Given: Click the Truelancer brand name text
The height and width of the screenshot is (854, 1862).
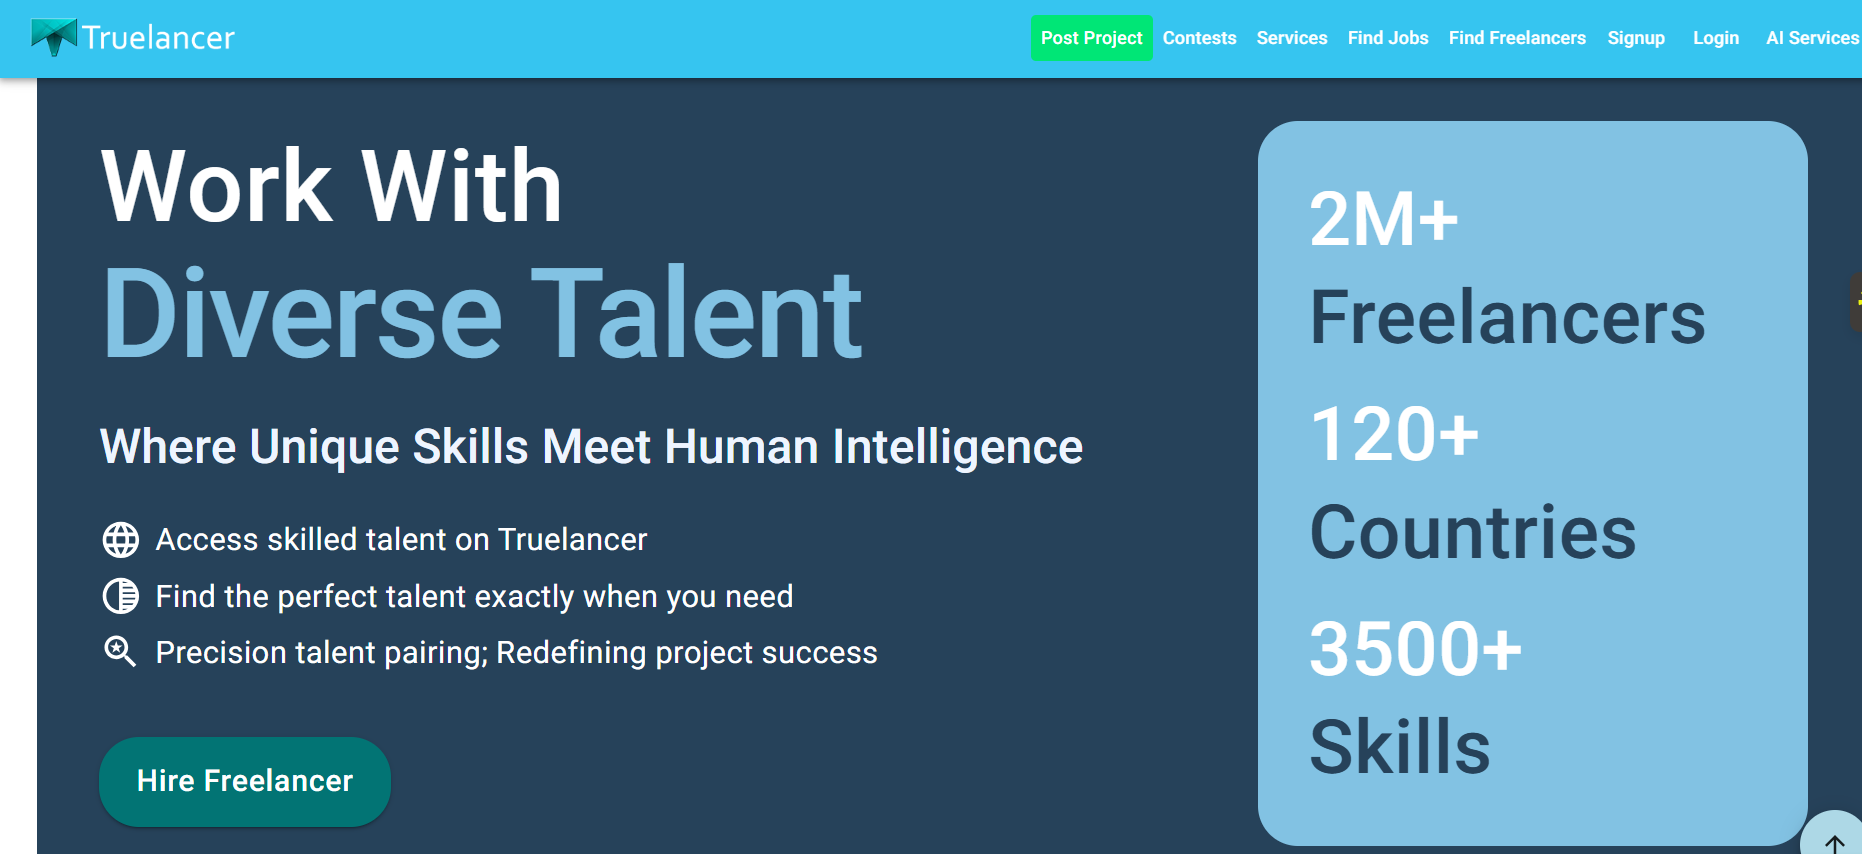Looking at the screenshot, I should pos(158,38).
